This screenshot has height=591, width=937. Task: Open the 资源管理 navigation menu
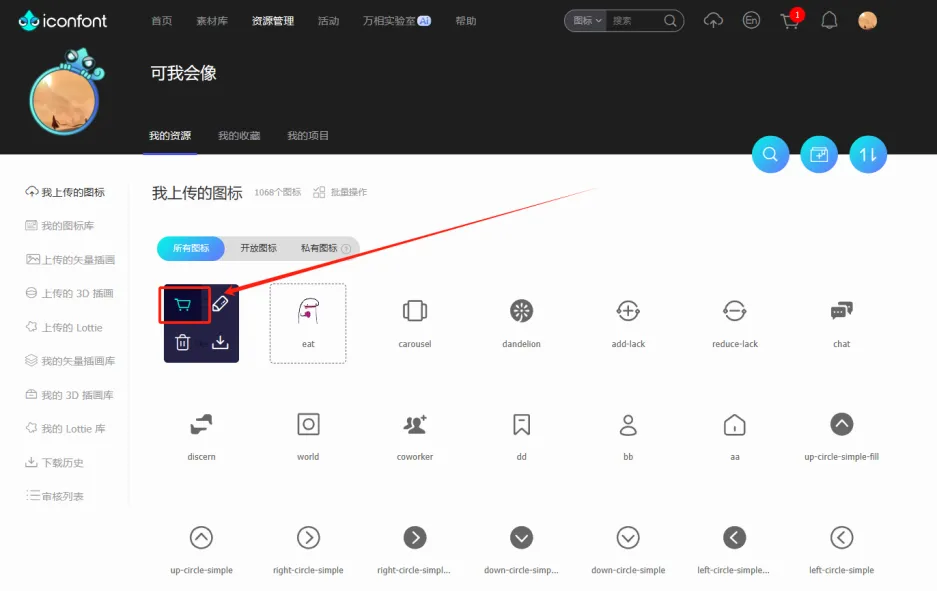click(273, 21)
